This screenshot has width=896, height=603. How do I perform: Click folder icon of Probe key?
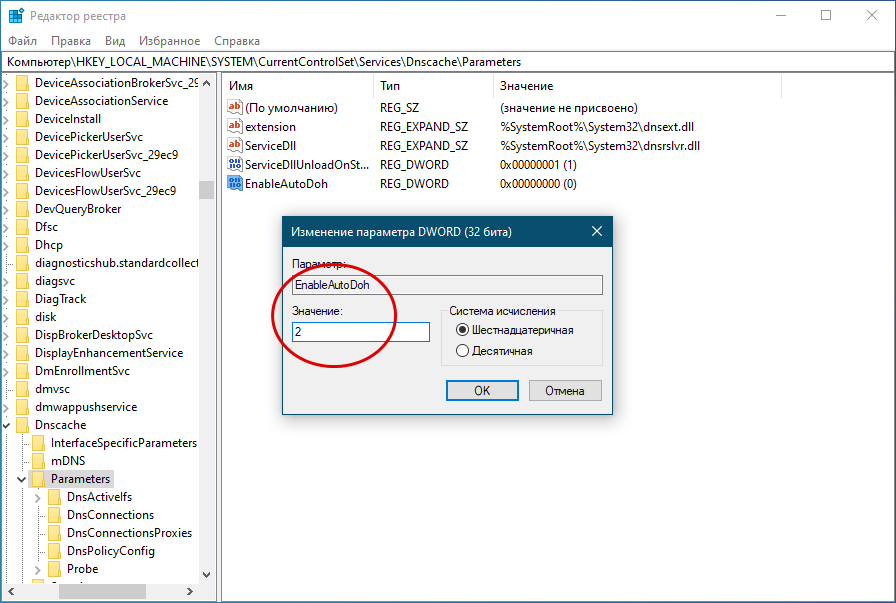tap(55, 569)
